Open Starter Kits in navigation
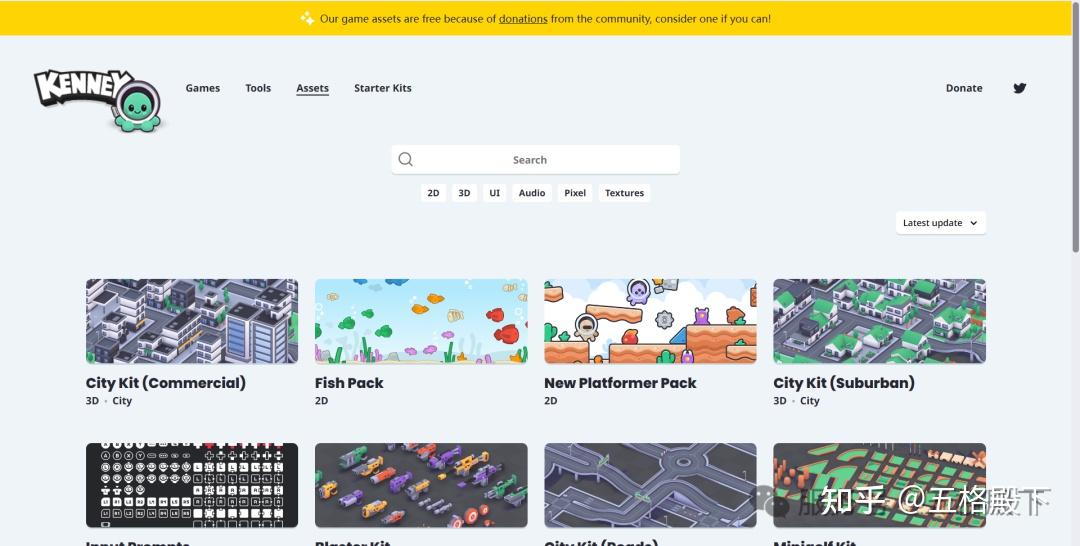This screenshot has width=1080, height=546. tap(383, 88)
